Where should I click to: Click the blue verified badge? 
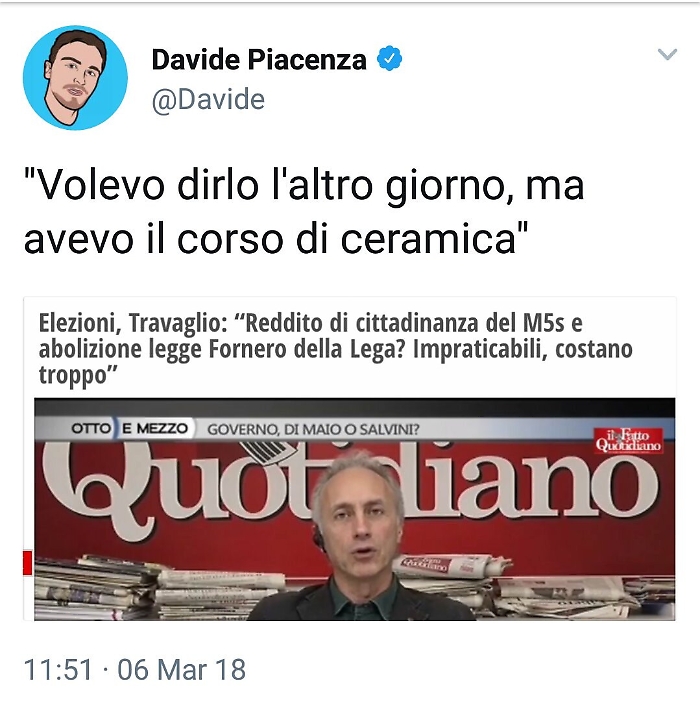(x=389, y=58)
